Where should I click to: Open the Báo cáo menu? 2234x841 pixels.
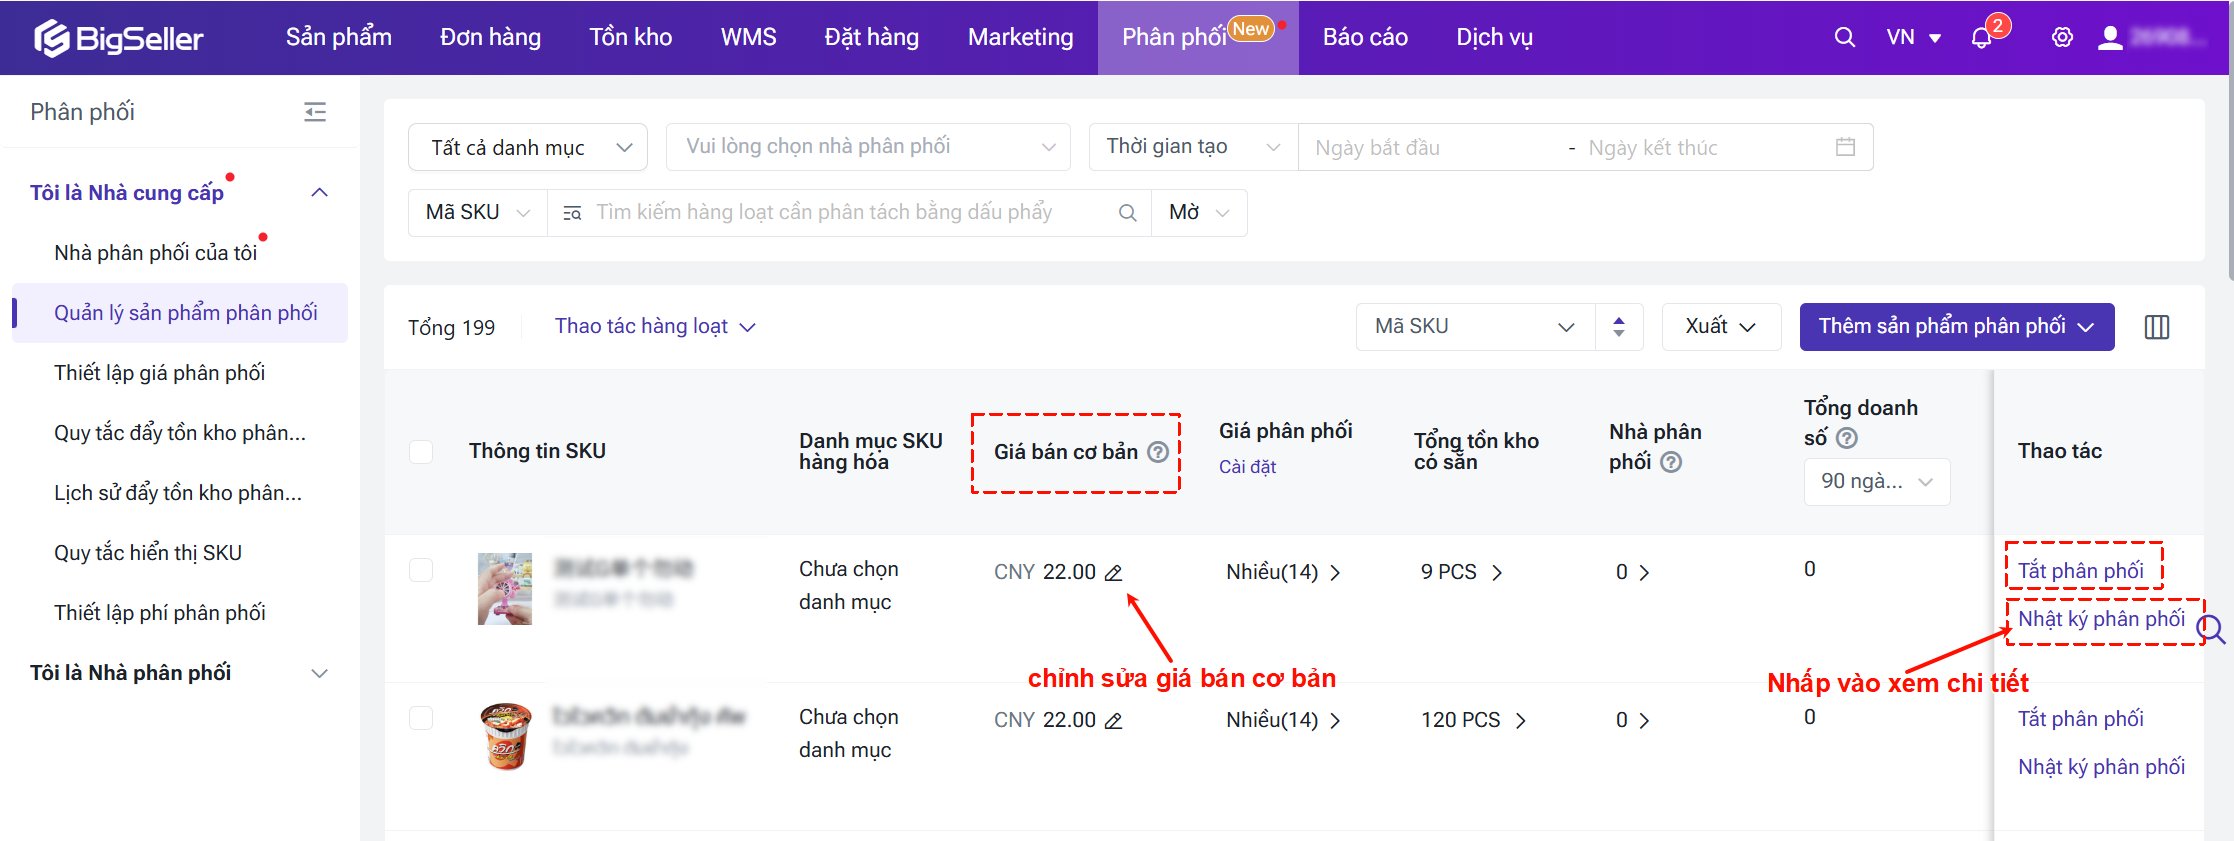(1365, 38)
